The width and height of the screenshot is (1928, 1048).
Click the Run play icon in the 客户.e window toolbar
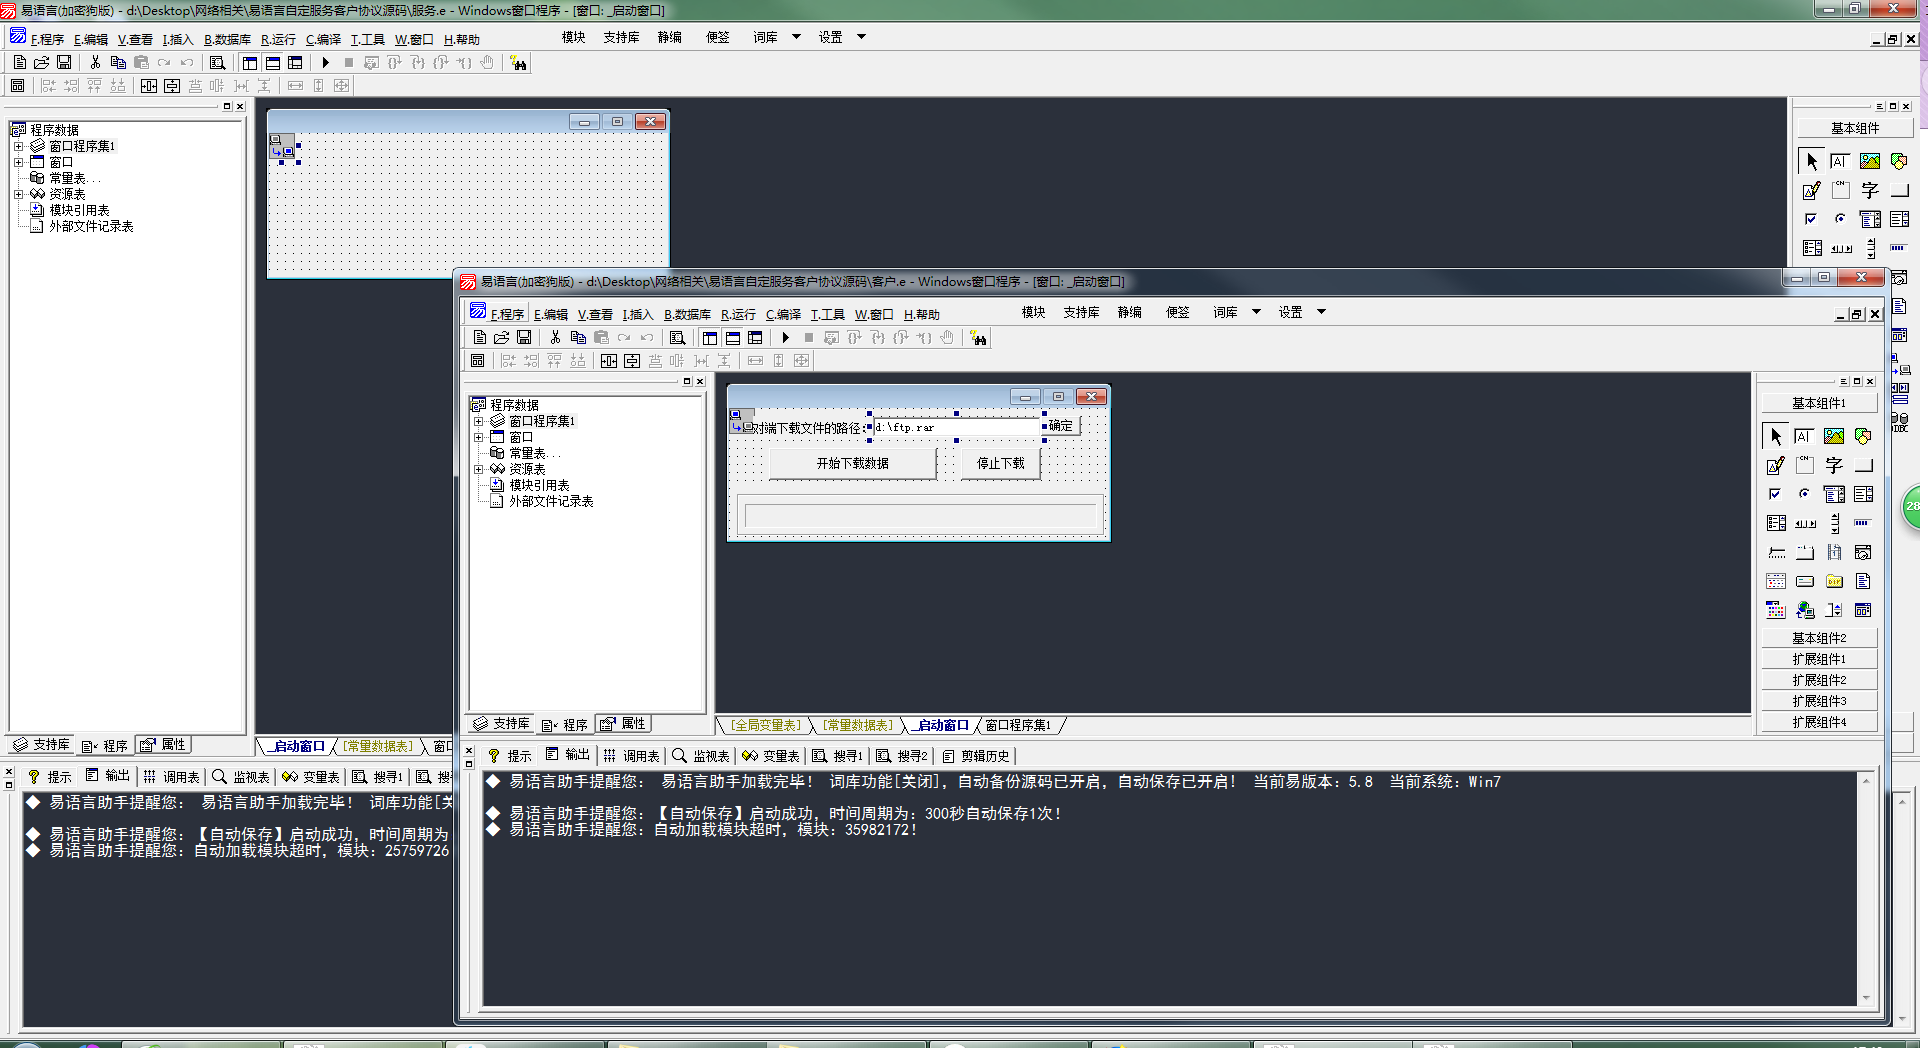[786, 338]
